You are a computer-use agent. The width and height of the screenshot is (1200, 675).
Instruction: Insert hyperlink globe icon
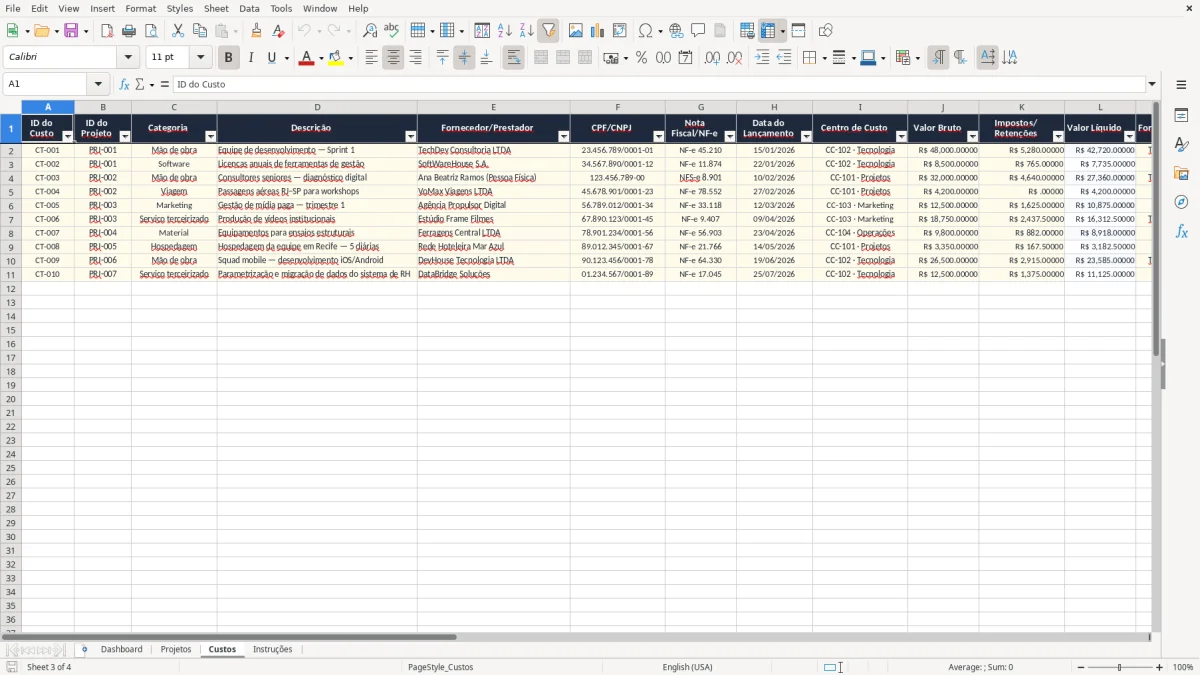coord(677,31)
